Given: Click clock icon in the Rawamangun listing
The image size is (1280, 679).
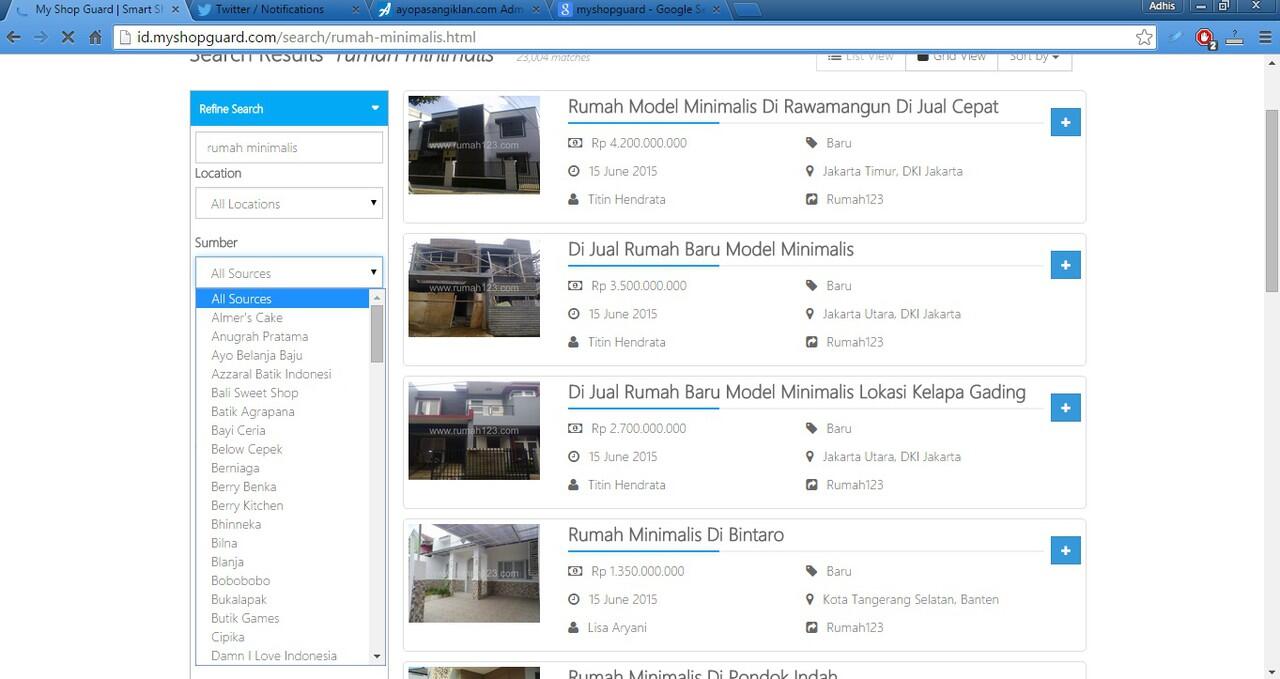Looking at the screenshot, I should [x=574, y=171].
